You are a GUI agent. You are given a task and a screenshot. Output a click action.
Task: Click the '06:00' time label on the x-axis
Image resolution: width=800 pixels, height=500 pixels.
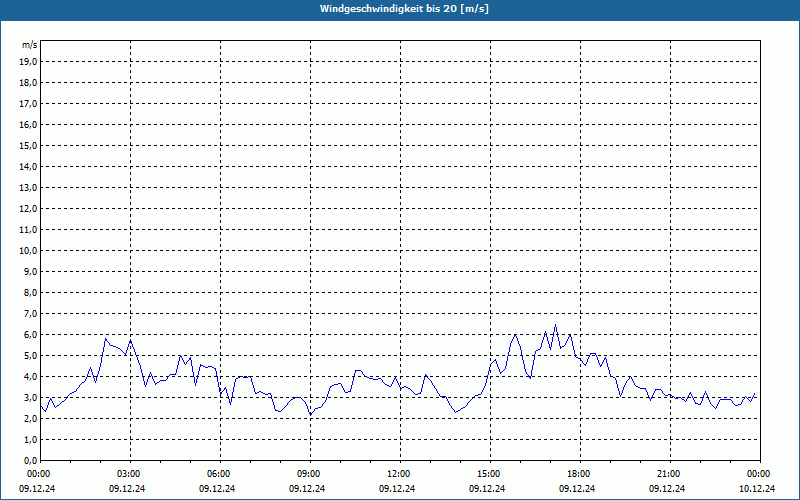click(219, 474)
